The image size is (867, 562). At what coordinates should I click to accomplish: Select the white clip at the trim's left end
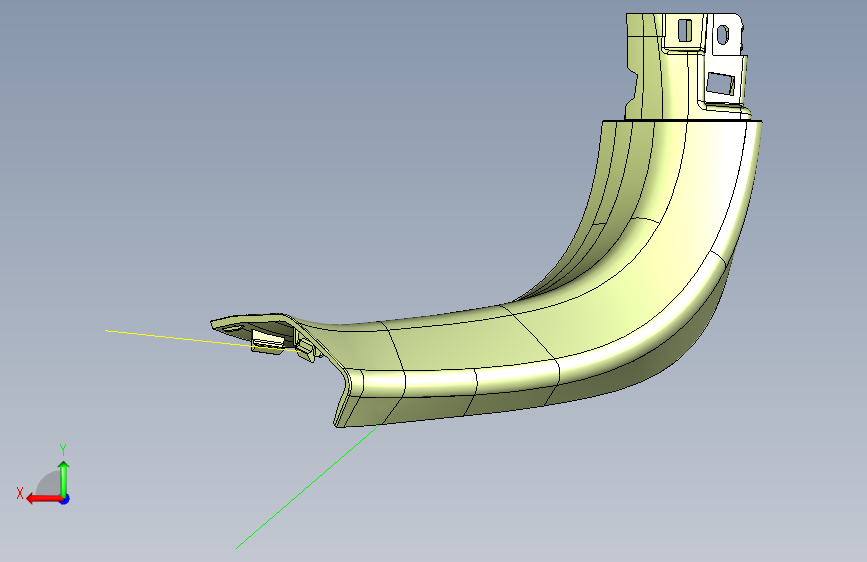click(268, 340)
